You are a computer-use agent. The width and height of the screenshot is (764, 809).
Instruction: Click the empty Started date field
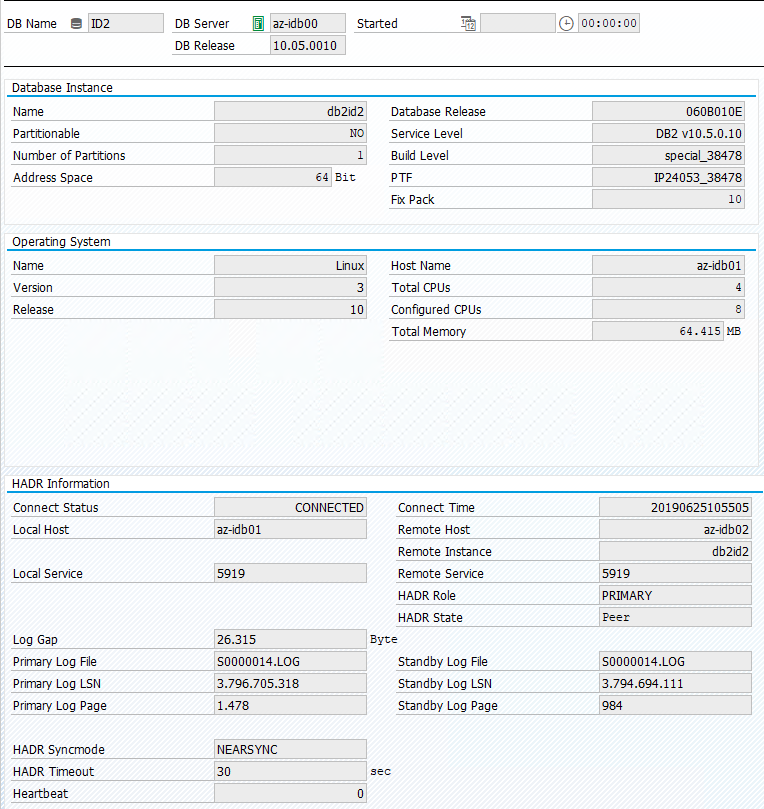(x=518, y=24)
